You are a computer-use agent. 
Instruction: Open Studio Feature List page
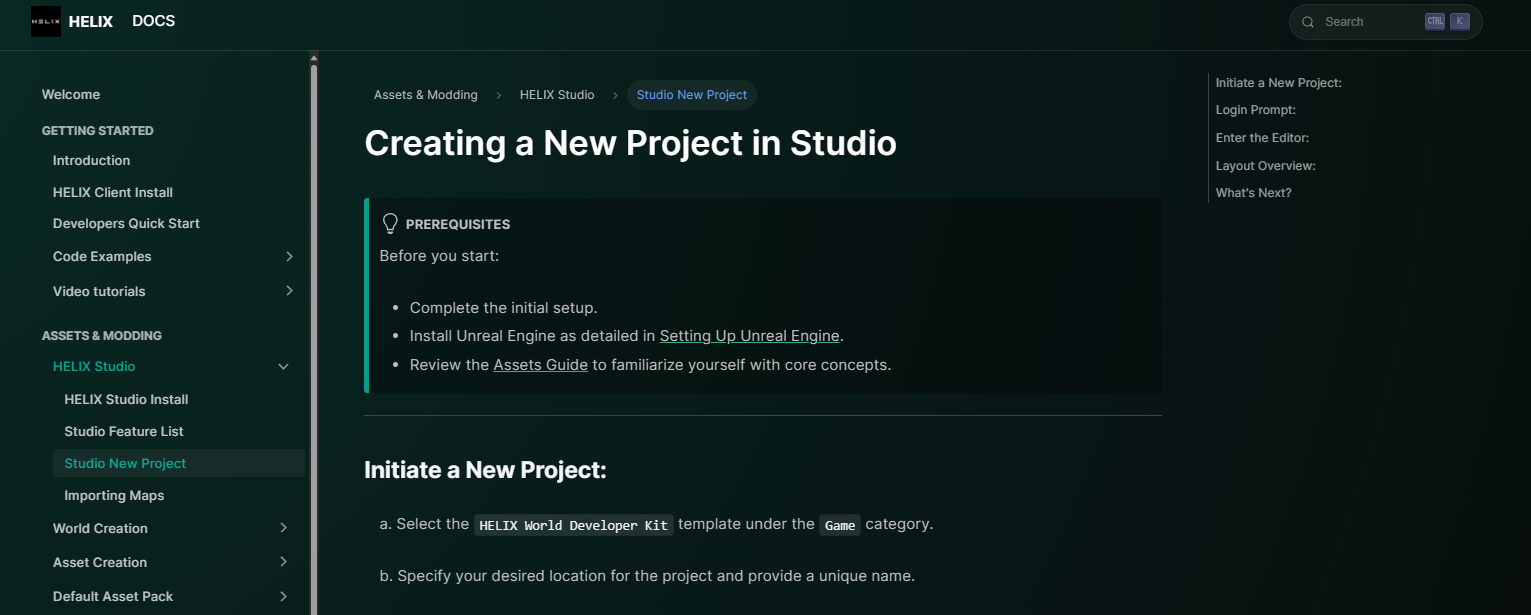[124, 431]
